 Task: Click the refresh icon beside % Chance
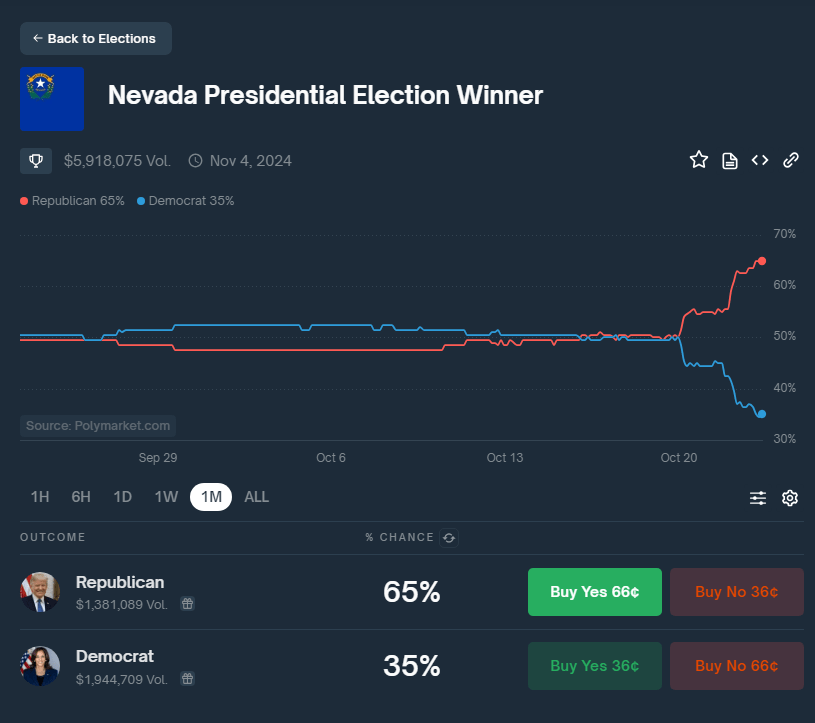(449, 538)
